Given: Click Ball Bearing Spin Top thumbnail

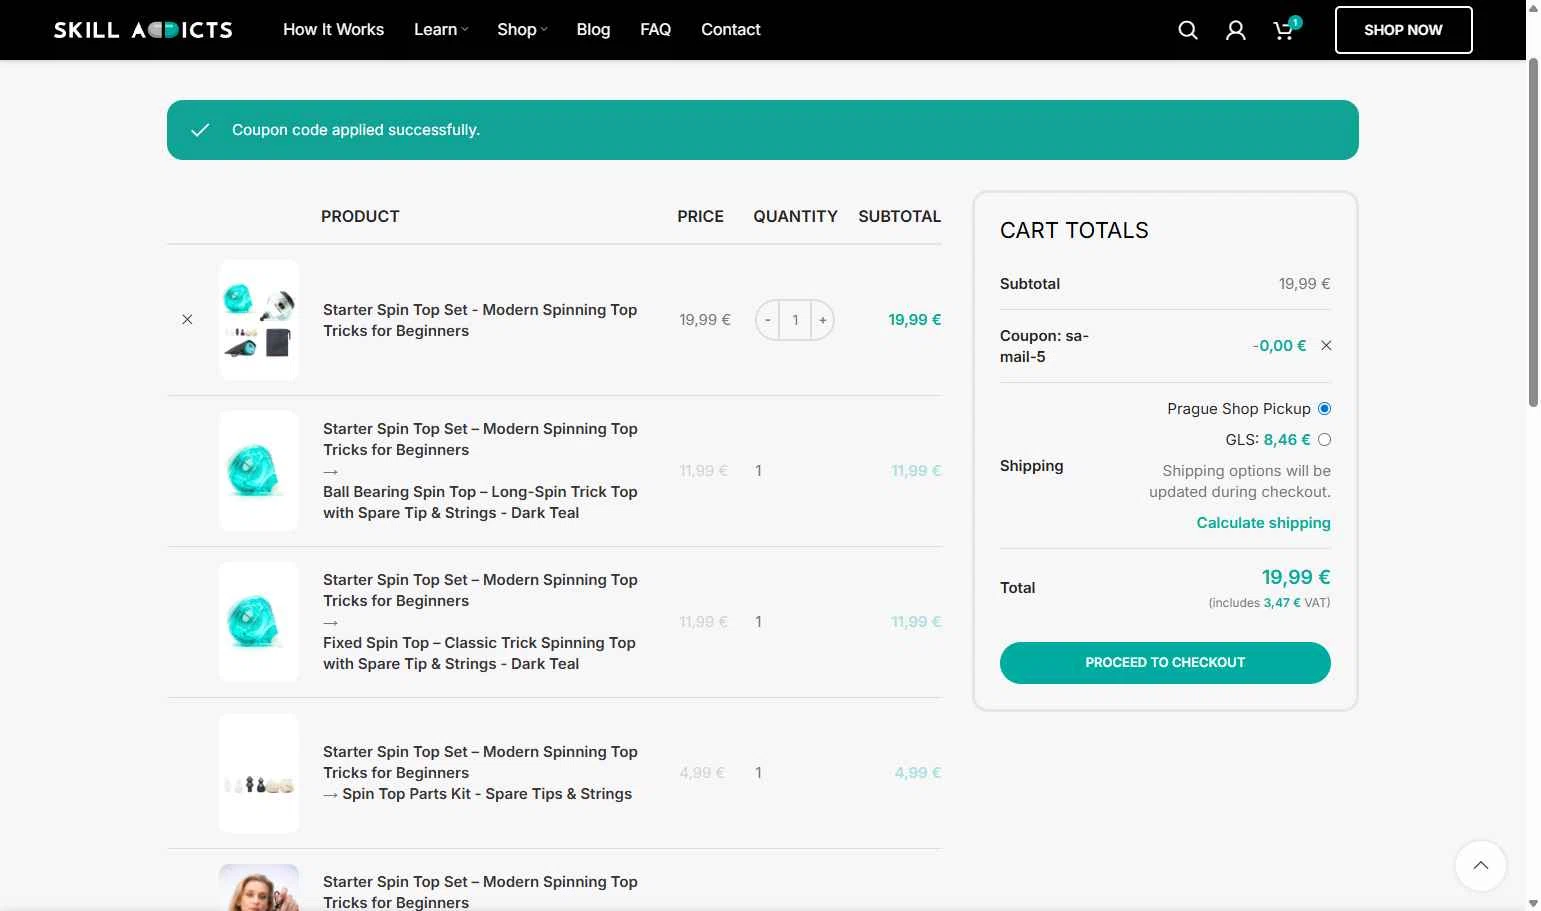Looking at the screenshot, I should 259,471.
